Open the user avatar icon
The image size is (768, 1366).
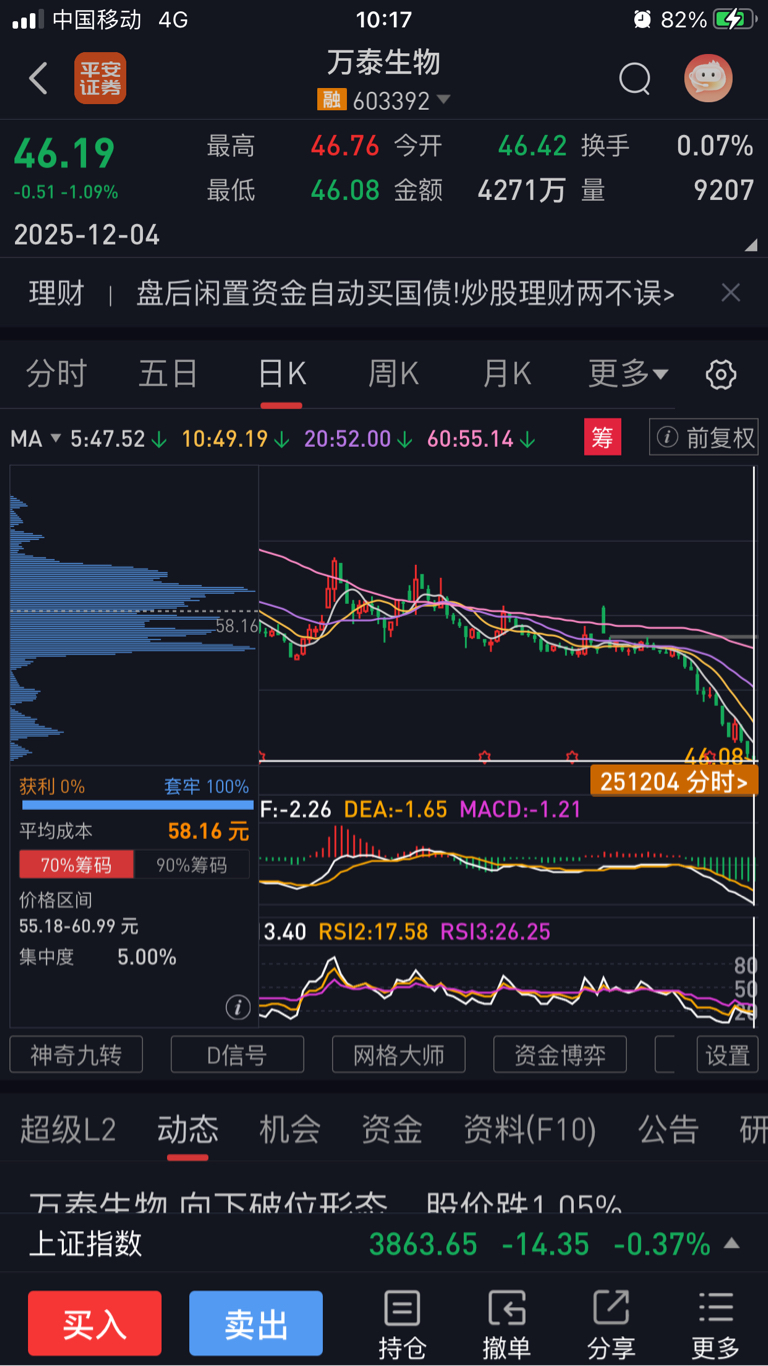click(x=708, y=78)
